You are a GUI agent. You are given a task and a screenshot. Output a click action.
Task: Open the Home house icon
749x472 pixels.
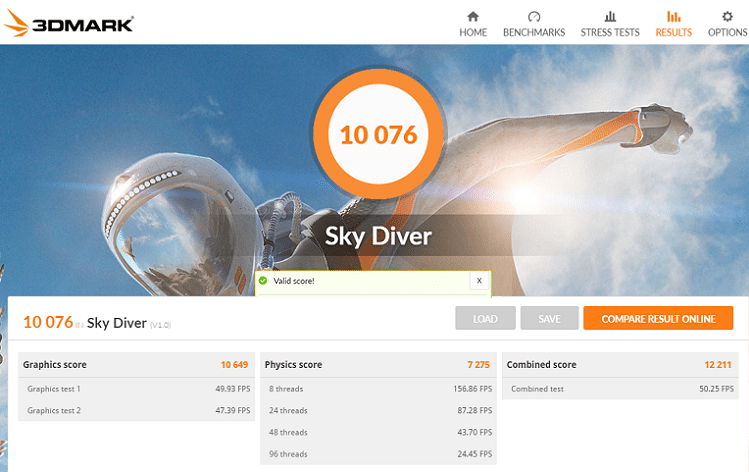(473, 17)
